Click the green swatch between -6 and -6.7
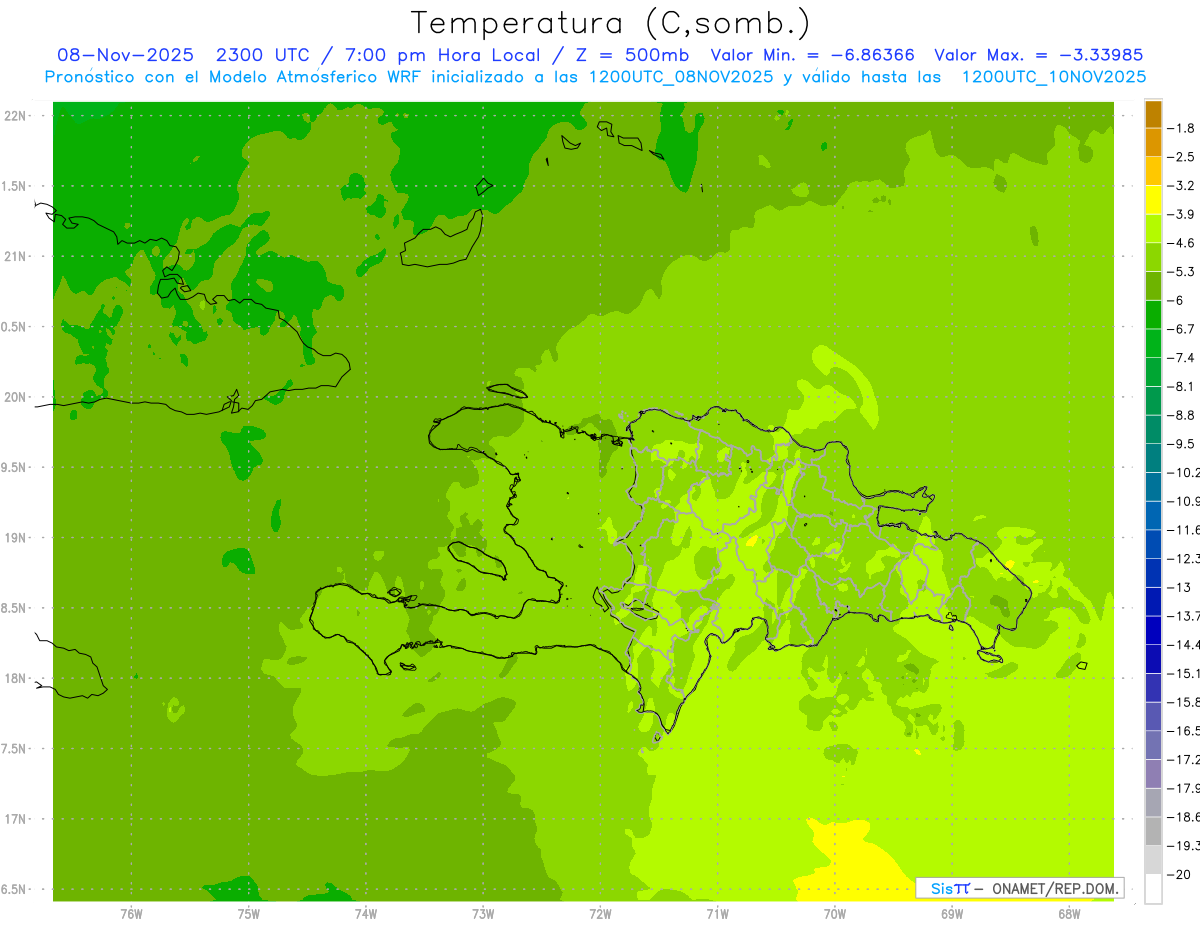This screenshot has width=1200, height=927. tap(1153, 315)
